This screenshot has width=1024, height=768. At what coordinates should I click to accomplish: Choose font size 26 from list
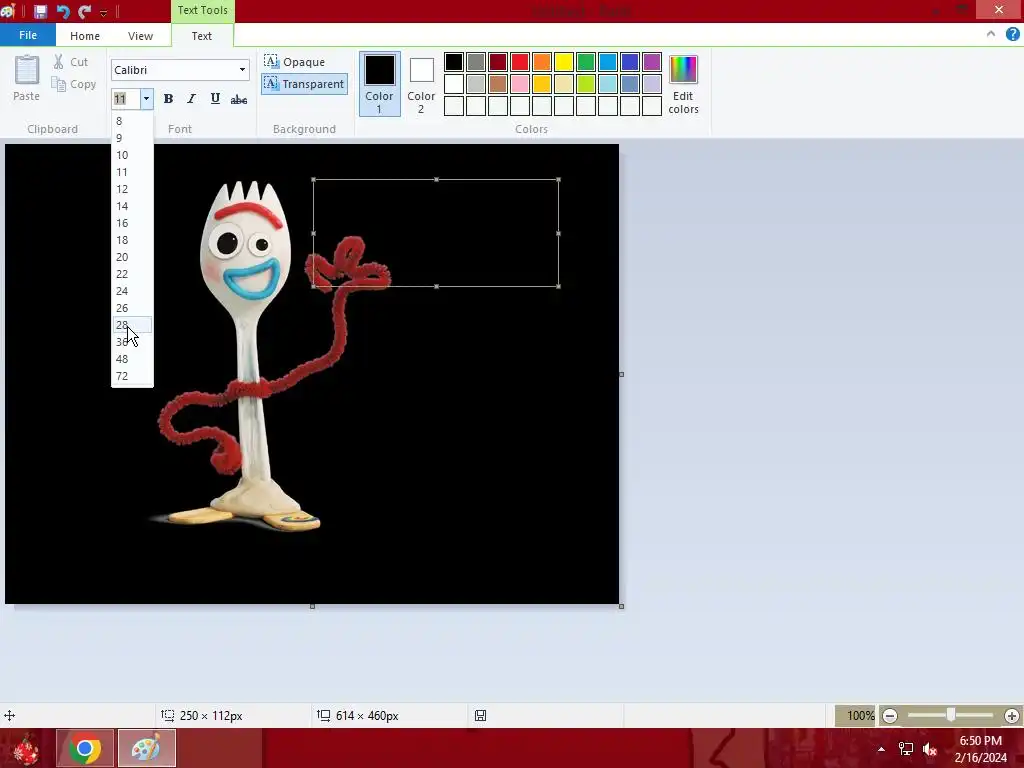click(133, 308)
